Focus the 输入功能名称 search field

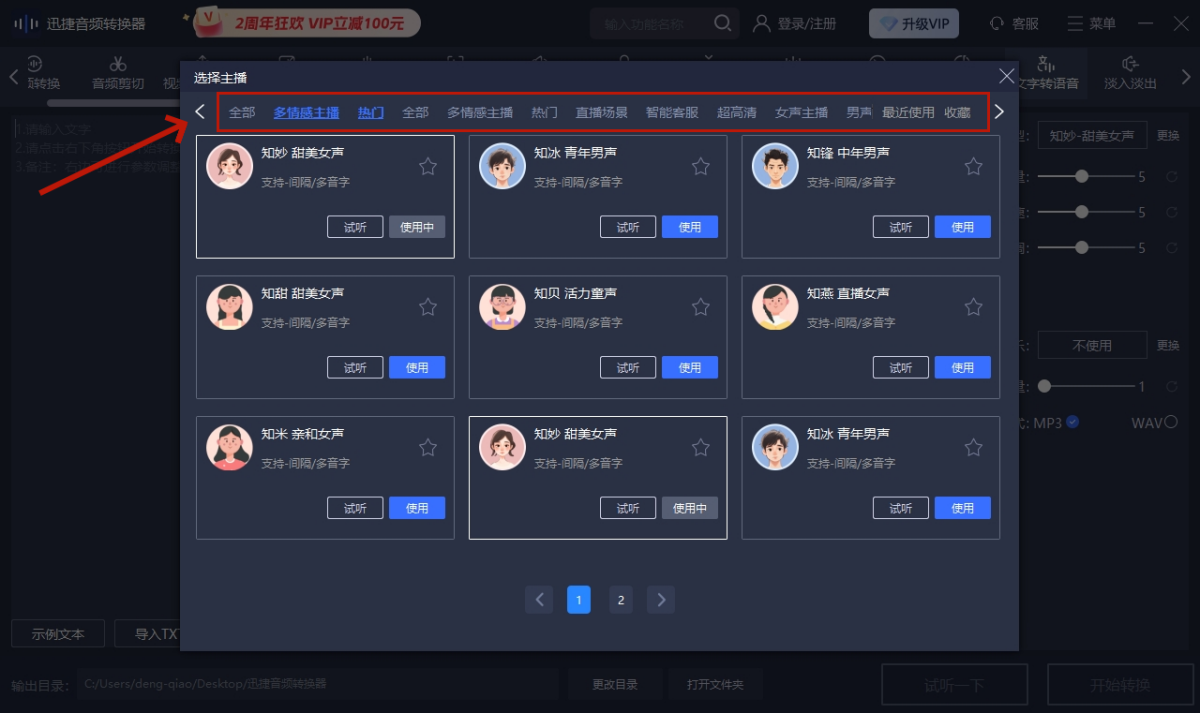click(651, 23)
